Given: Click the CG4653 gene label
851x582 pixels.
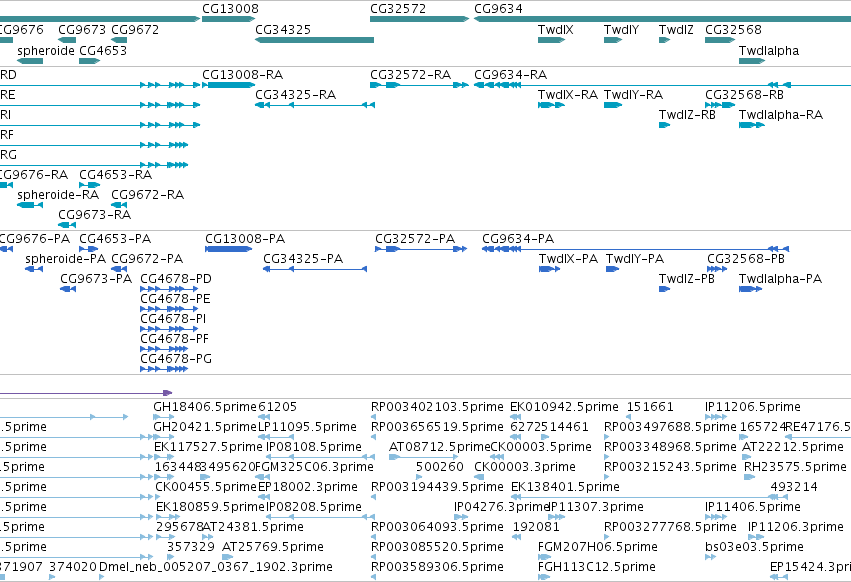Looking at the screenshot, I should click(103, 50).
